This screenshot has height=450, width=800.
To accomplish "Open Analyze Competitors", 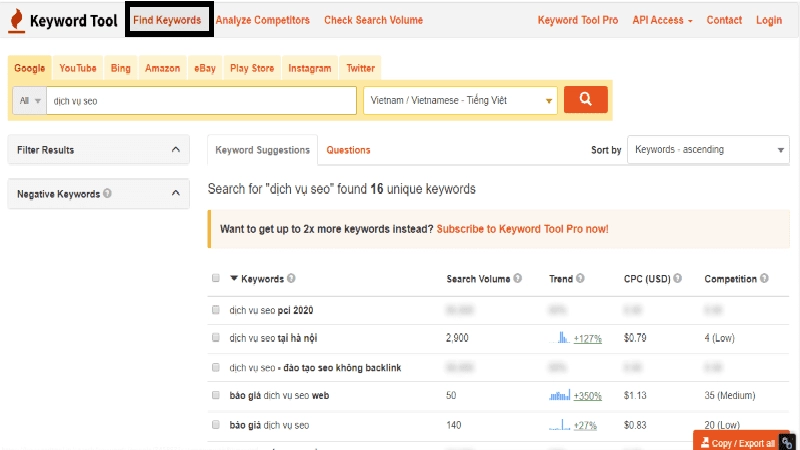I will 262,20.
